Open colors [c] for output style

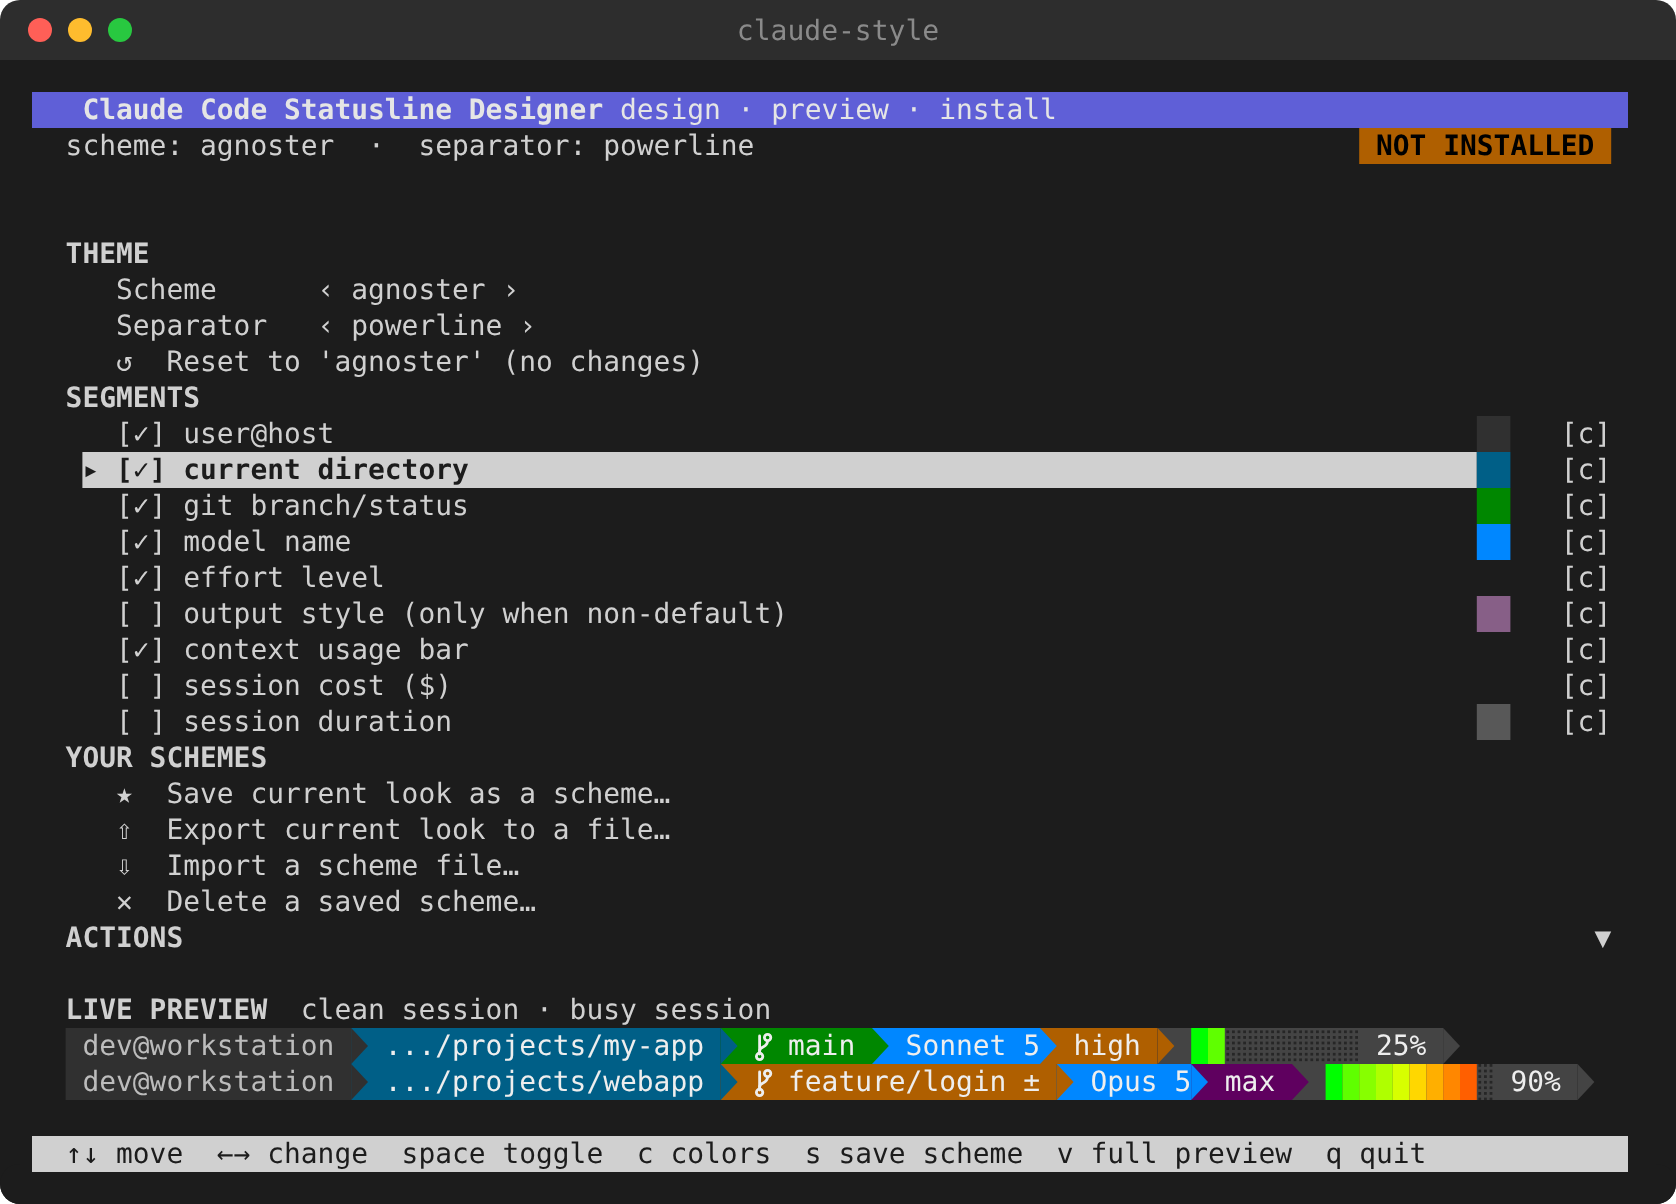pyautogui.click(x=1586, y=614)
